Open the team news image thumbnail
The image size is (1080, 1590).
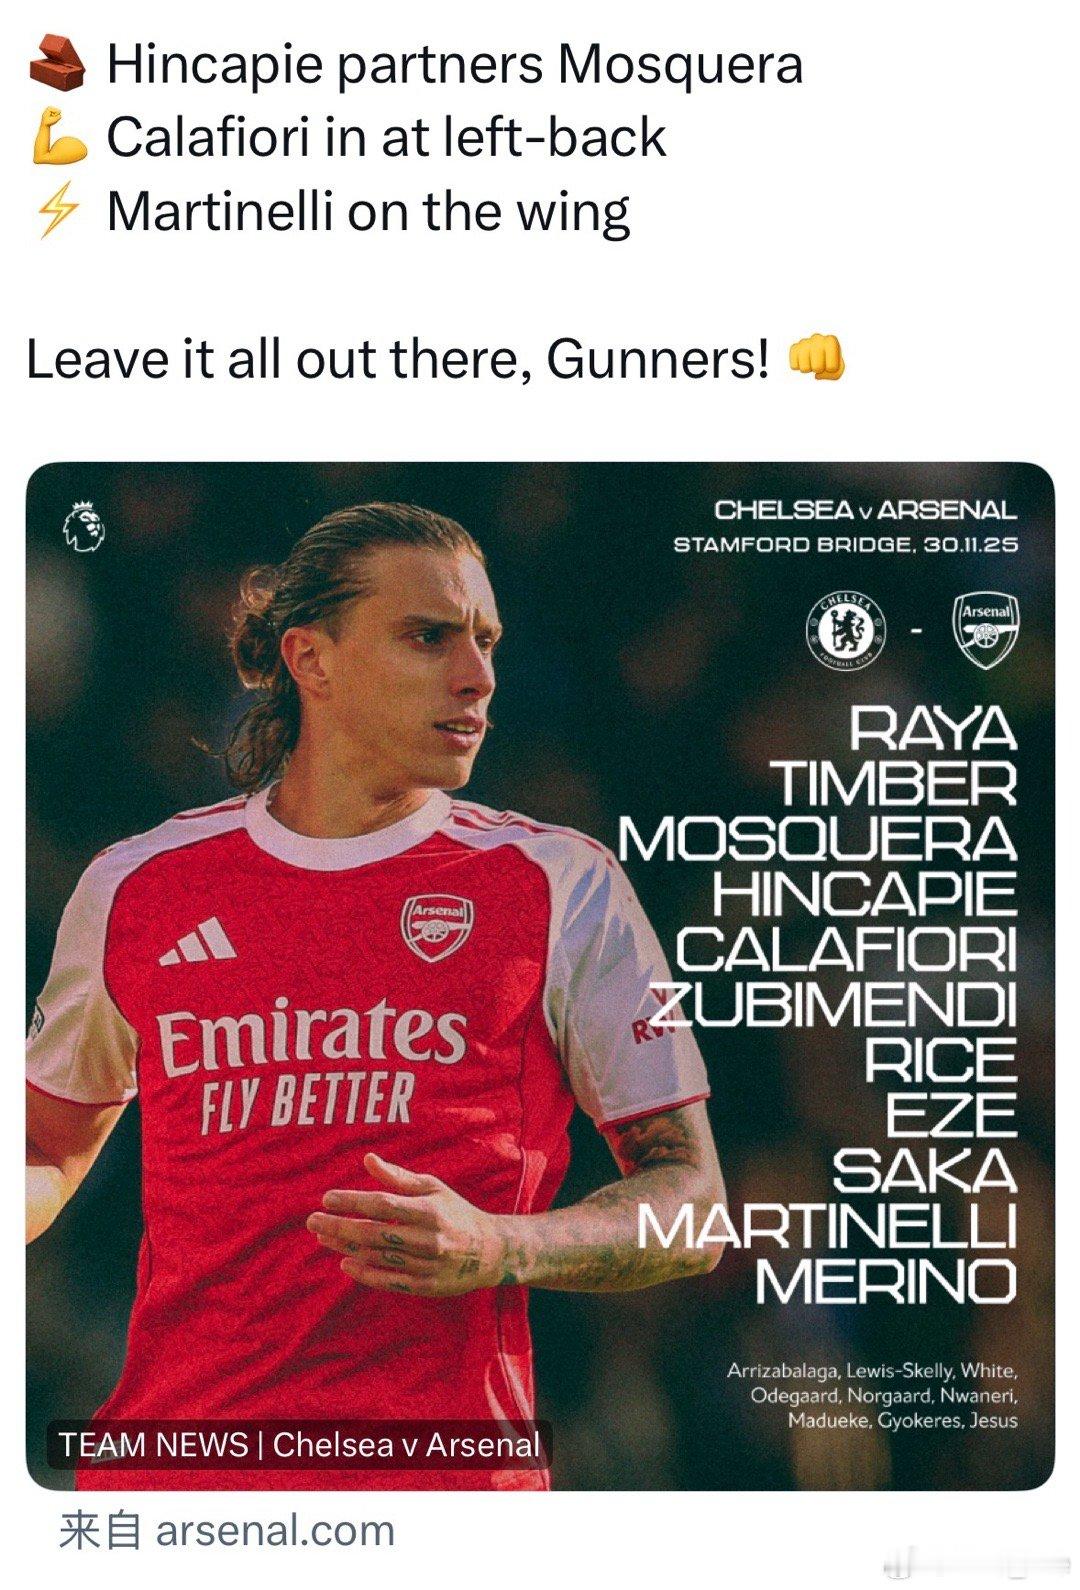coord(540,976)
